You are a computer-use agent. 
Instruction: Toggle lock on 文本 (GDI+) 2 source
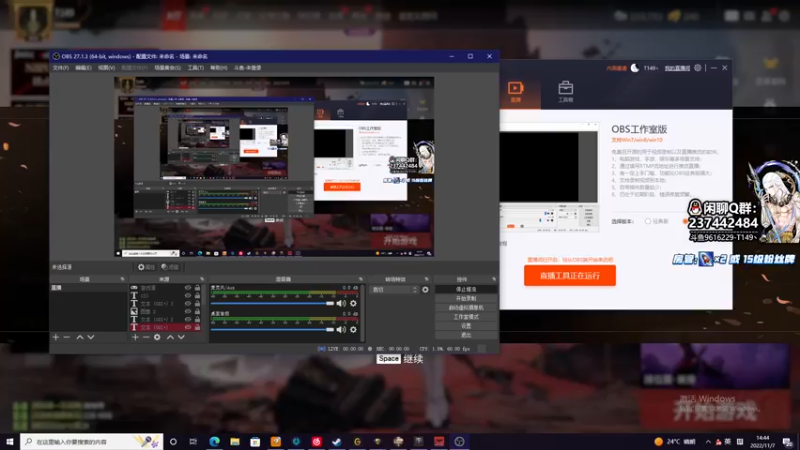pyautogui.click(x=197, y=319)
